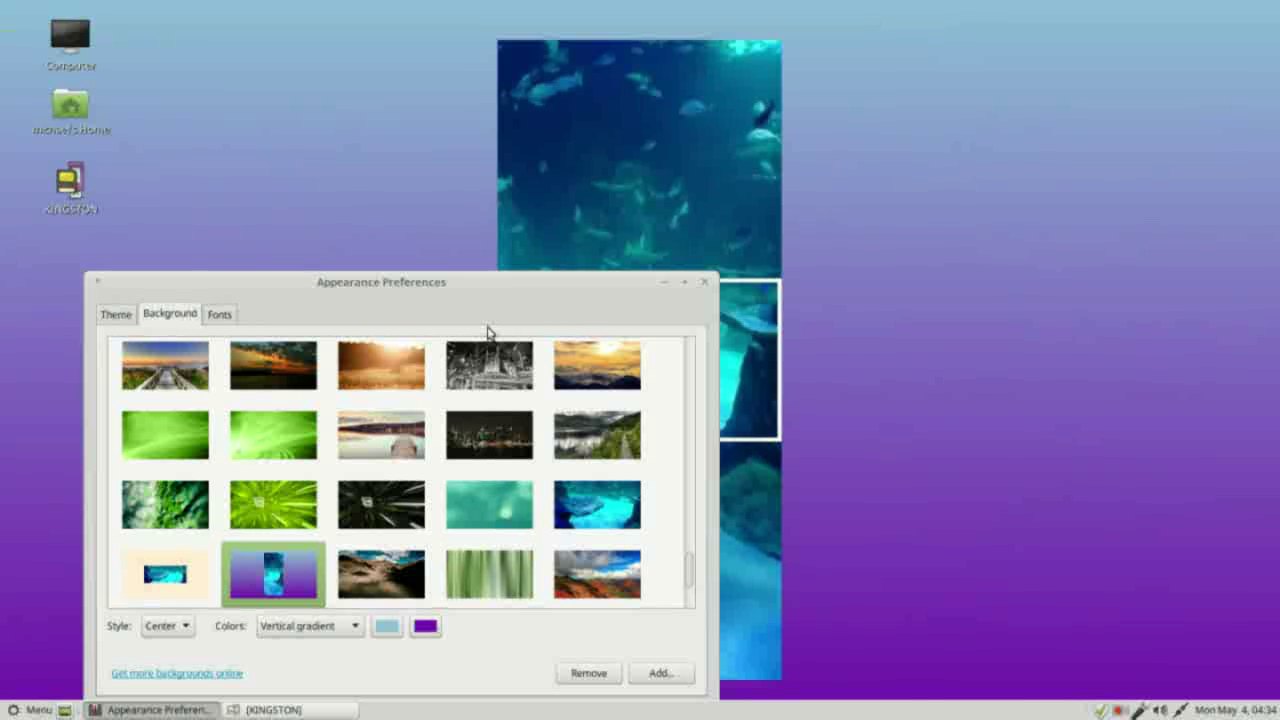Select the green leaf closeup thumbnail

(165, 505)
